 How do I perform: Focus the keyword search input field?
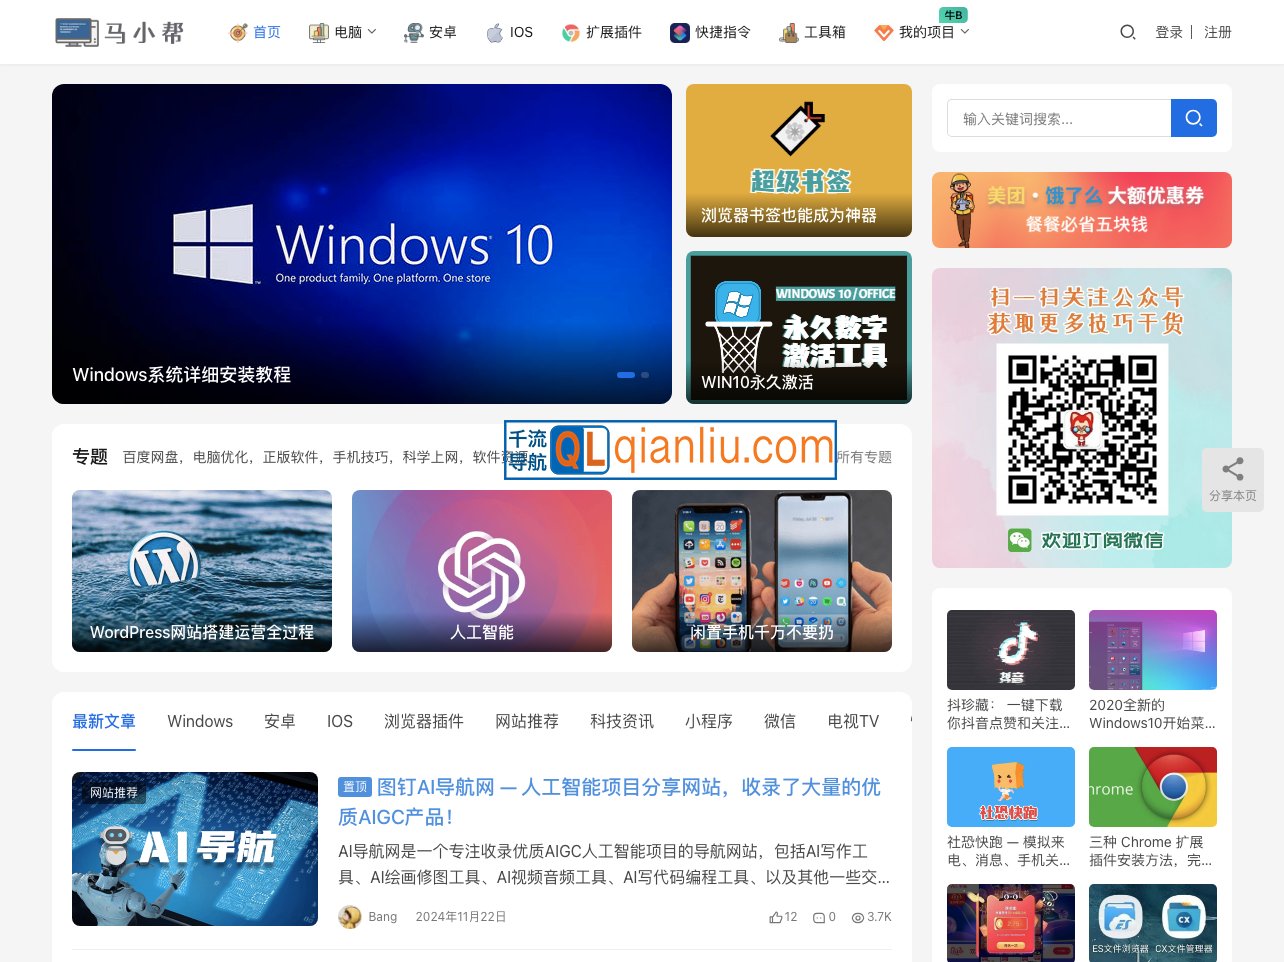pyautogui.click(x=1058, y=118)
